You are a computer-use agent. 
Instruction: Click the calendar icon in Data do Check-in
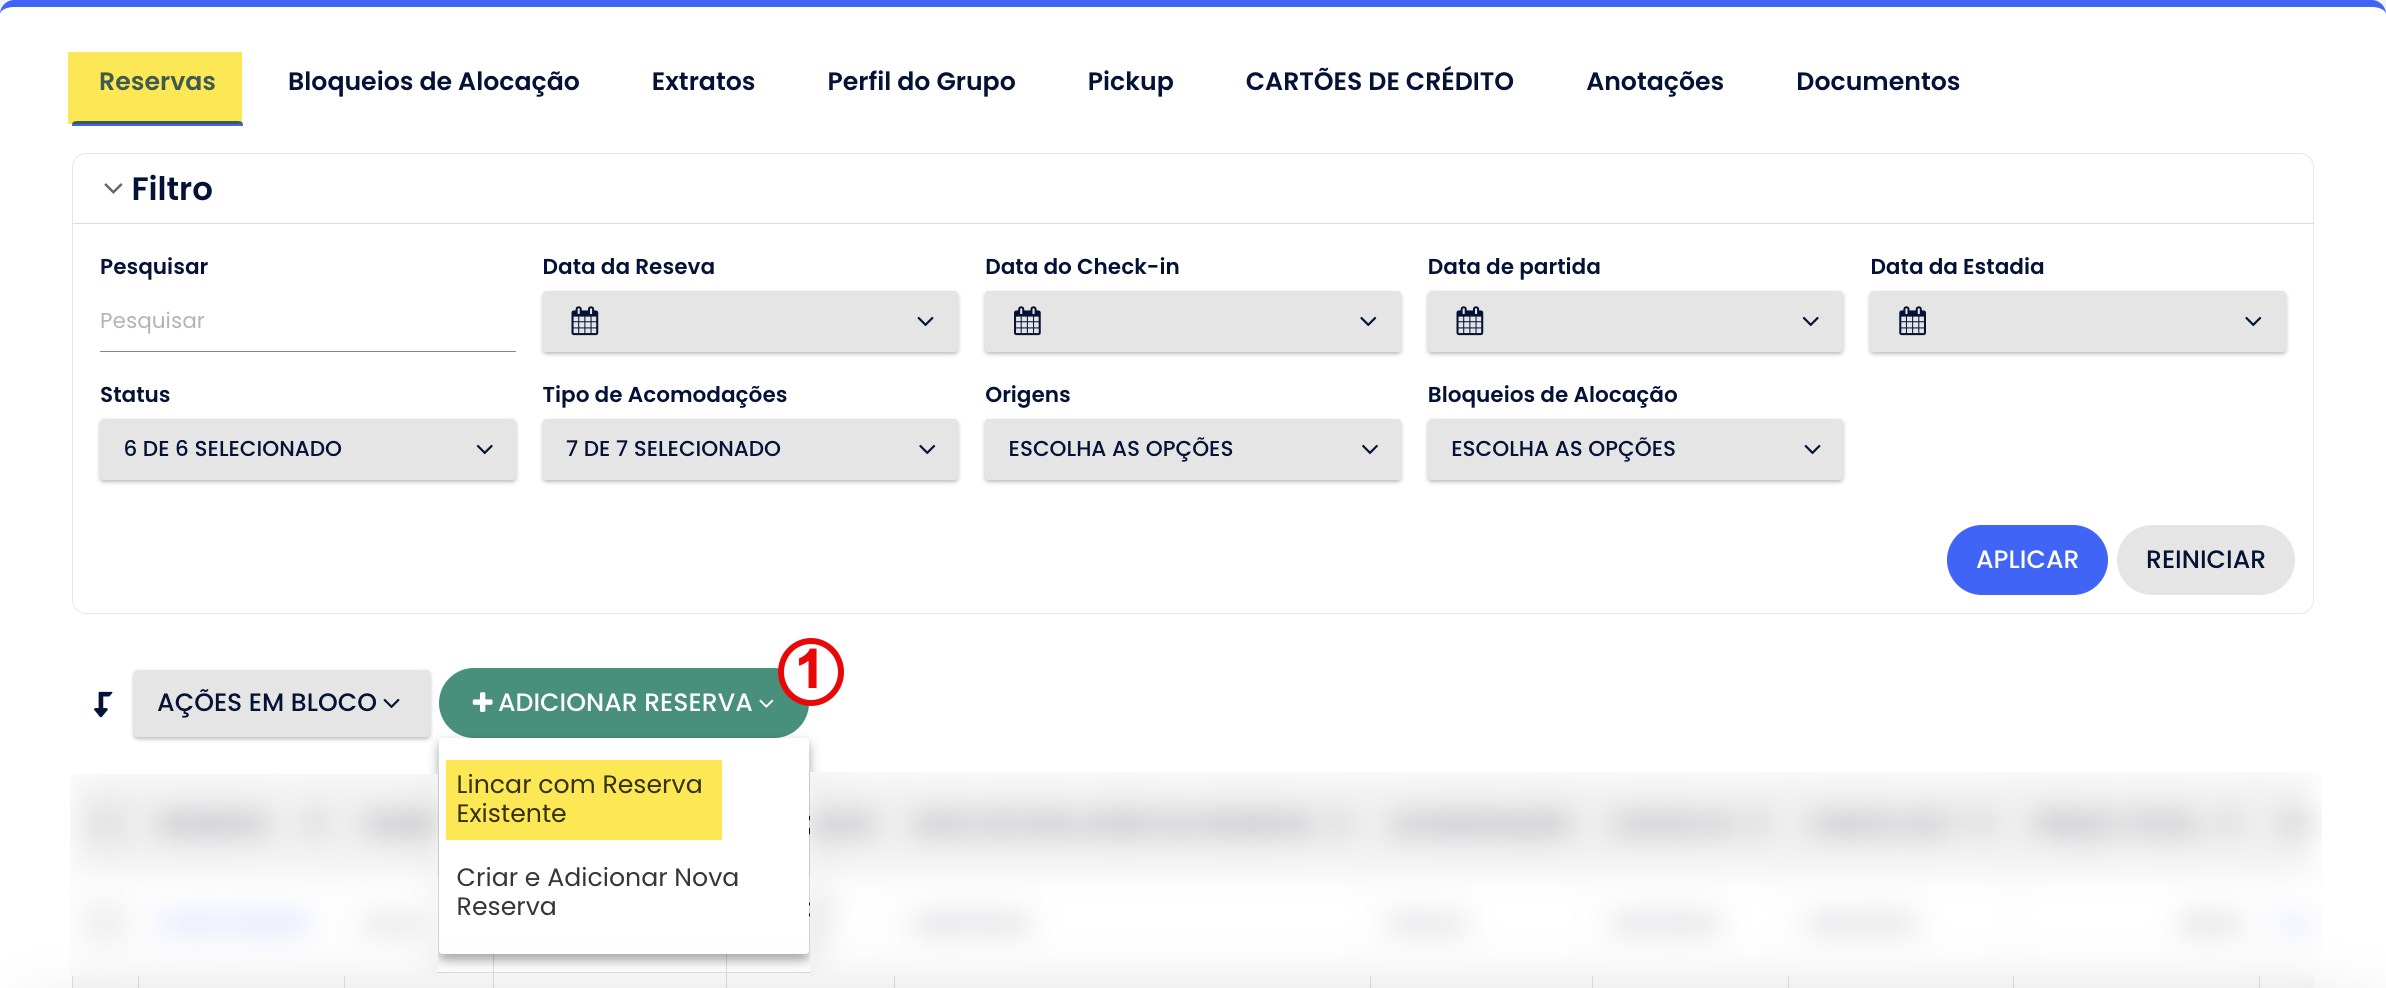1027,321
